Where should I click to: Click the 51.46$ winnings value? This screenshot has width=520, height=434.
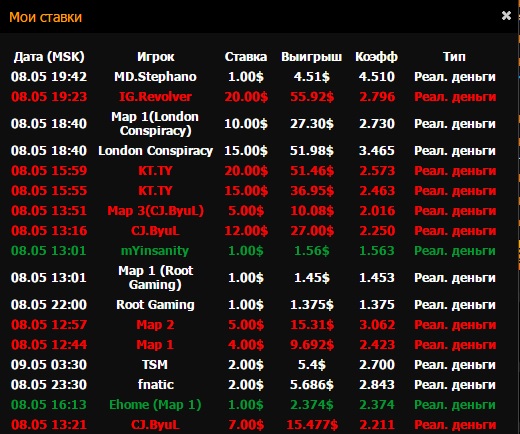[x=312, y=171]
